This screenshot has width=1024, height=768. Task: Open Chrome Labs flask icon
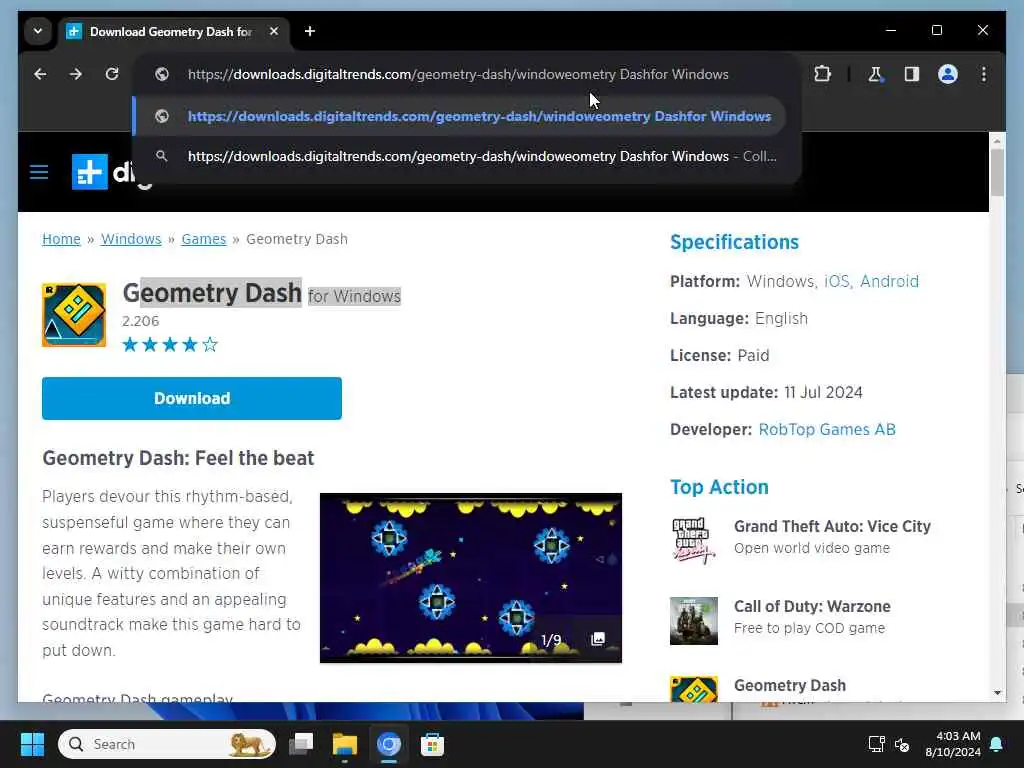[875, 74]
